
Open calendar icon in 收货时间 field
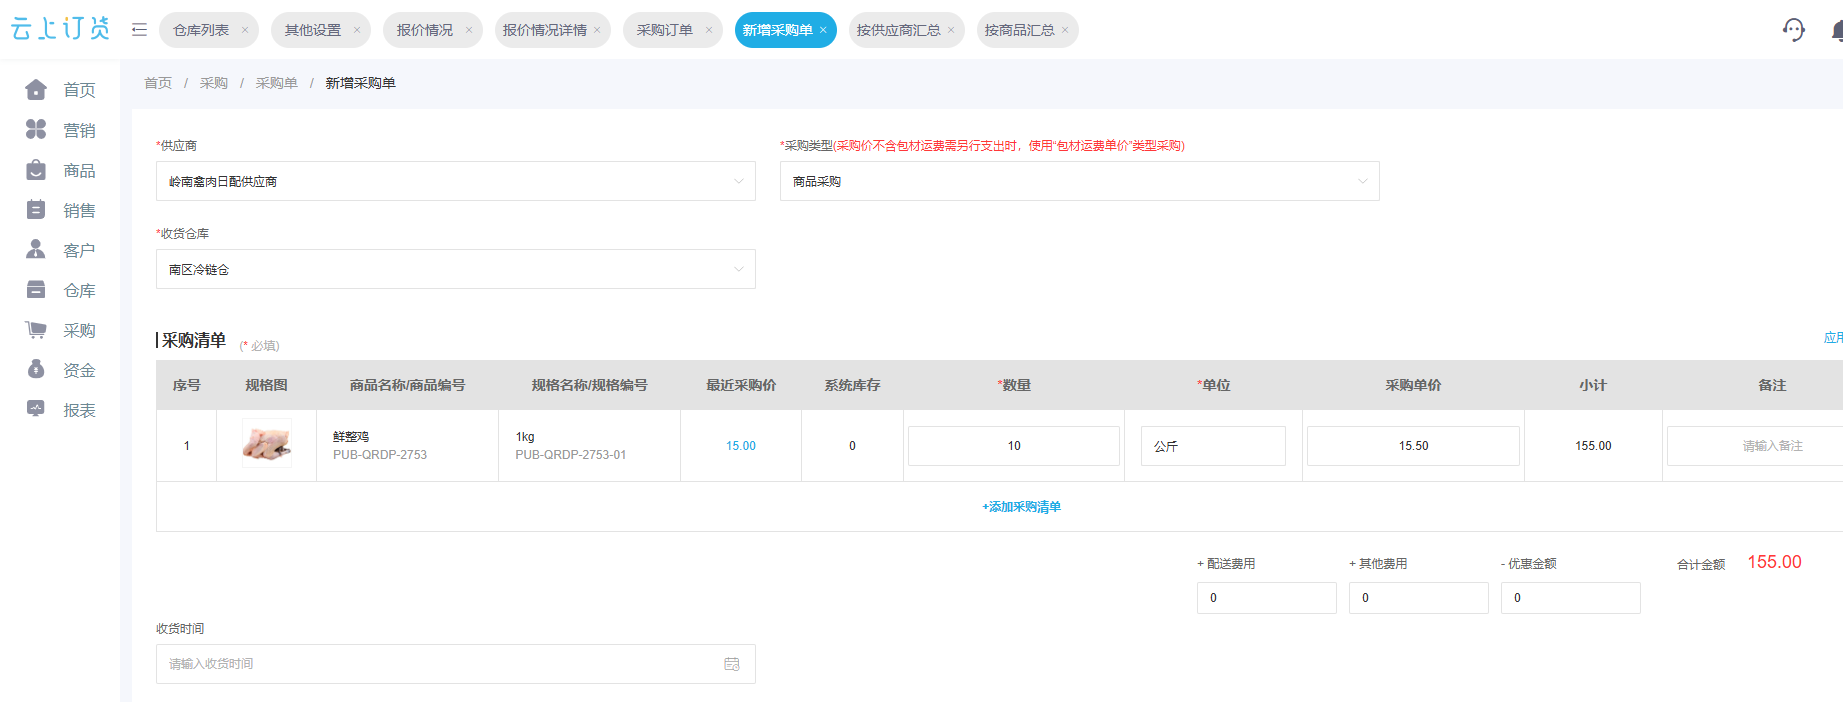click(x=732, y=664)
